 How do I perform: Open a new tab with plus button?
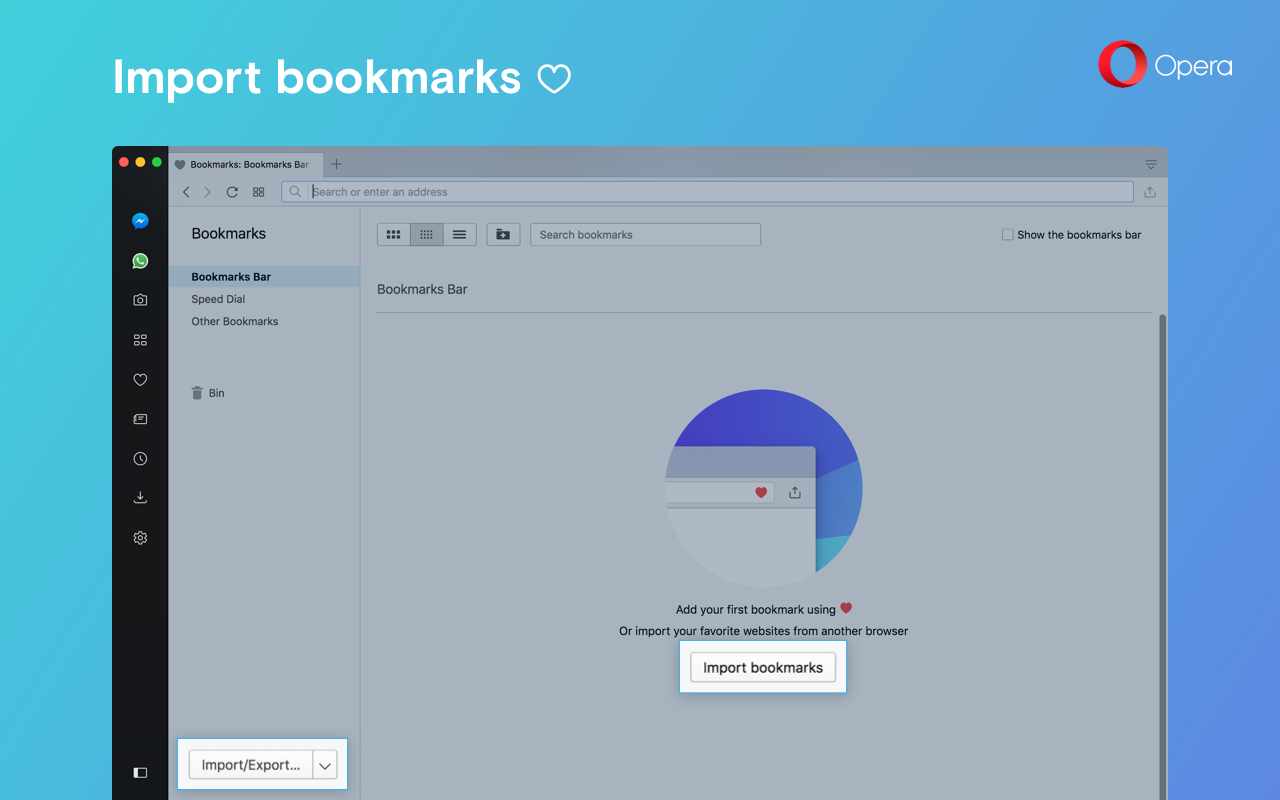coord(337,164)
